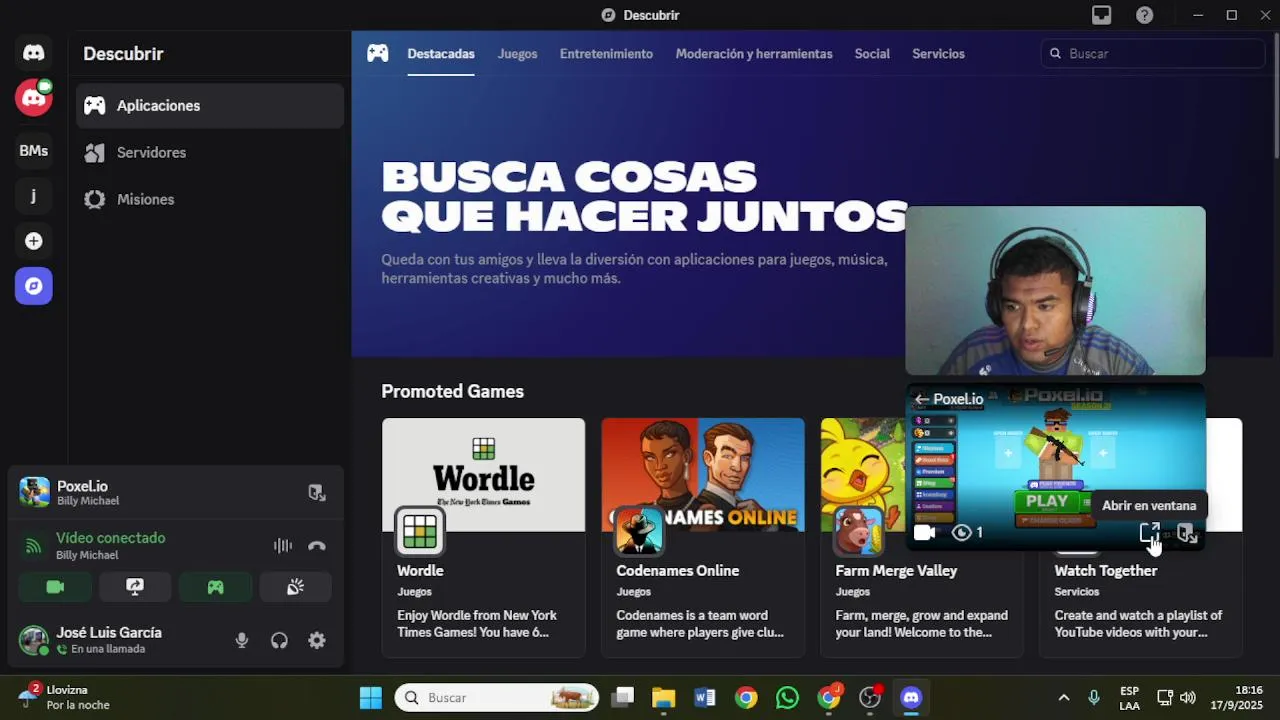This screenshot has height=720, width=1280.
Task: Open Discord direct messages home icon
Action: 33,53
